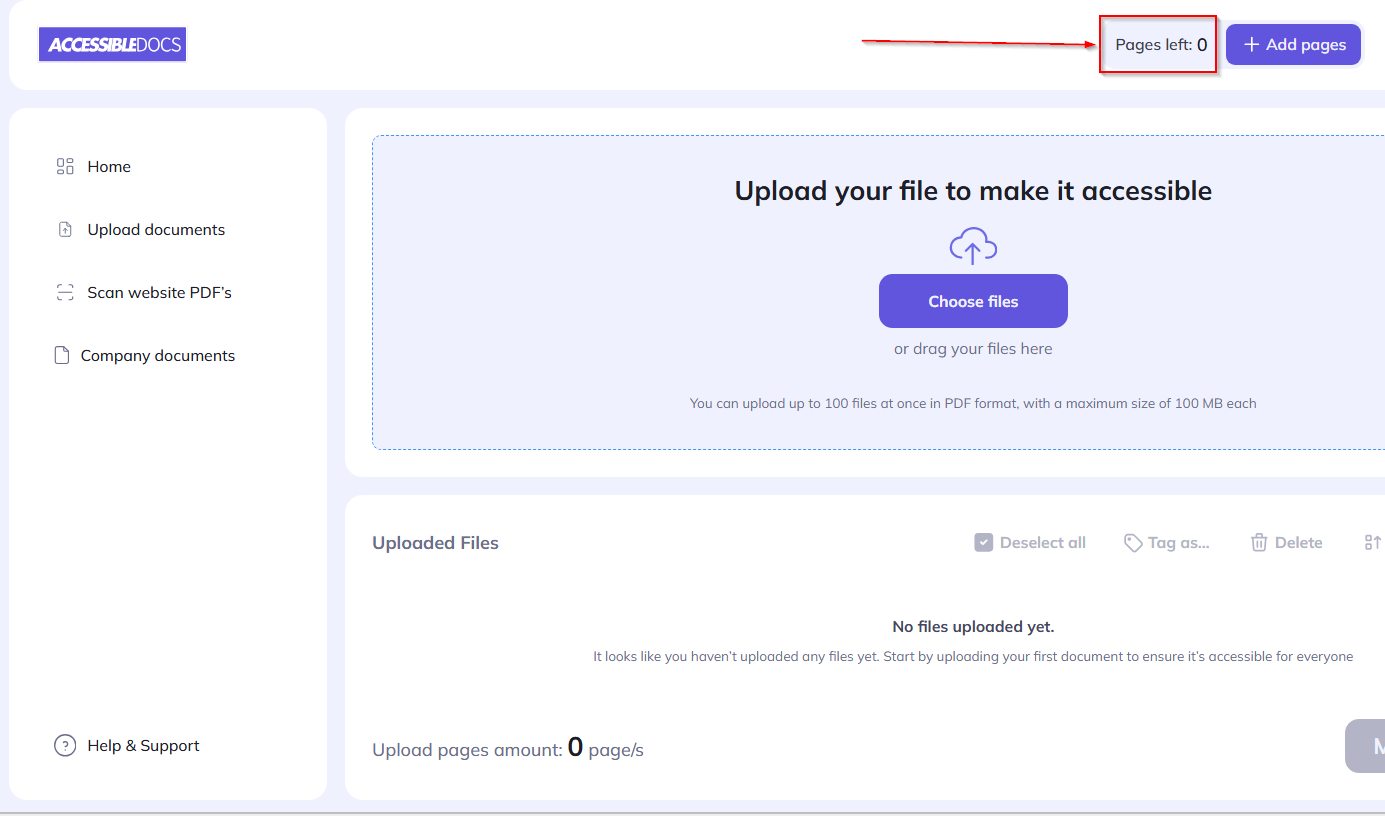Click the Upload documents sidebar icon
The height and width of the screenshot is (816, 1385).
[x=64, y=229]
